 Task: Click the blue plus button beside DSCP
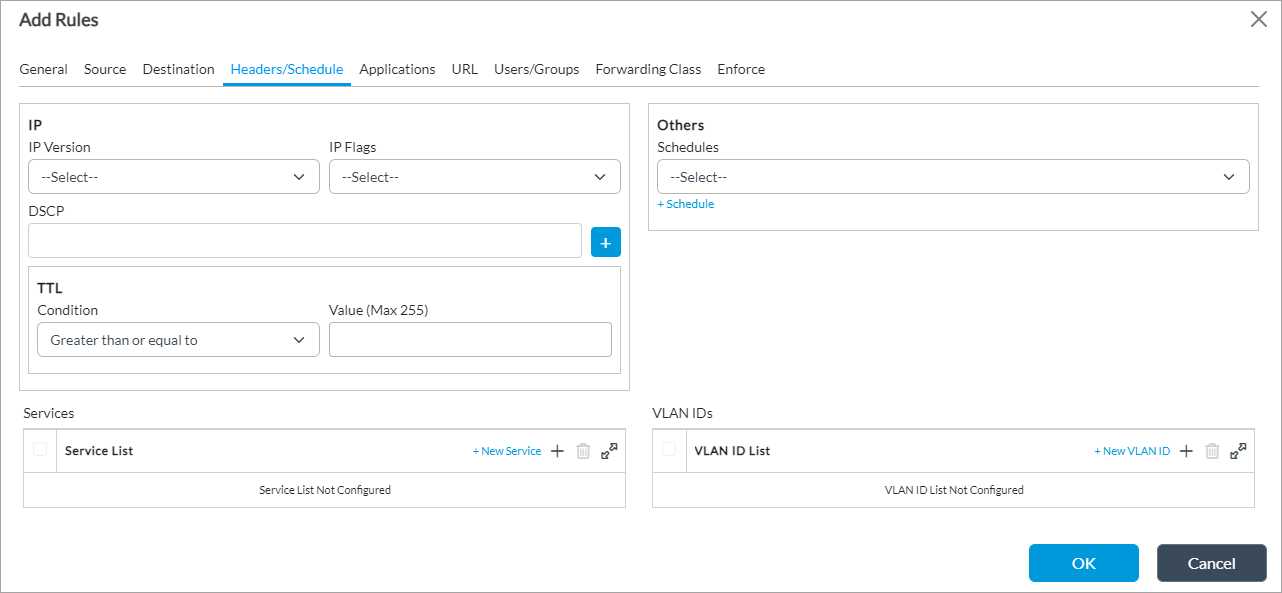[605, 242]
